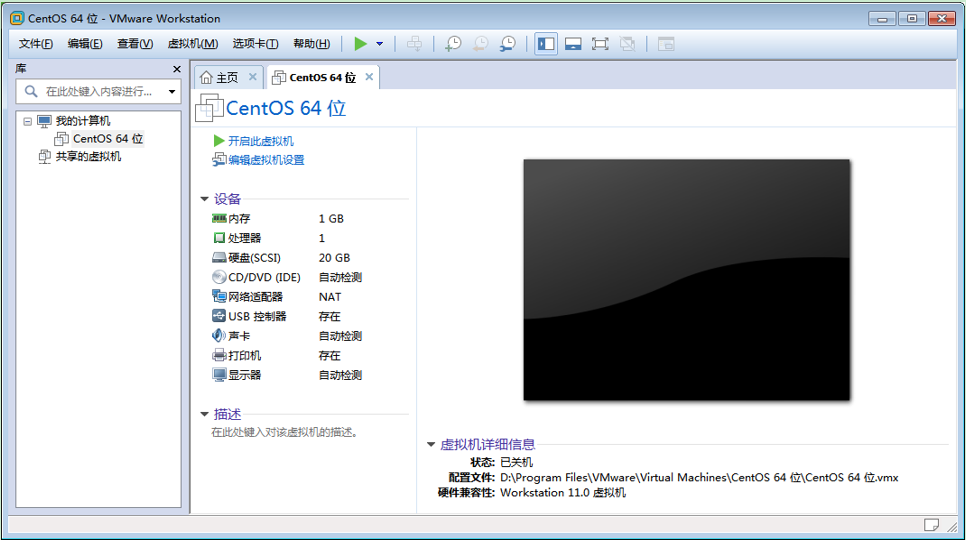Toggle the thumbnail bar view icon
The image size is (966, 540).
[x=573, y=44]
